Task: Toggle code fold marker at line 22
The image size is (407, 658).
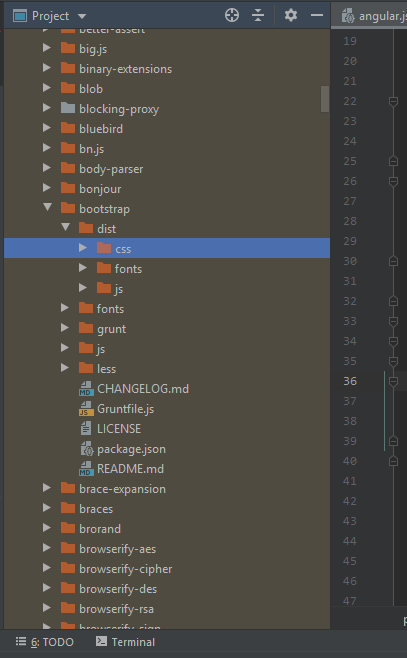Action: [x=393, y=102]
